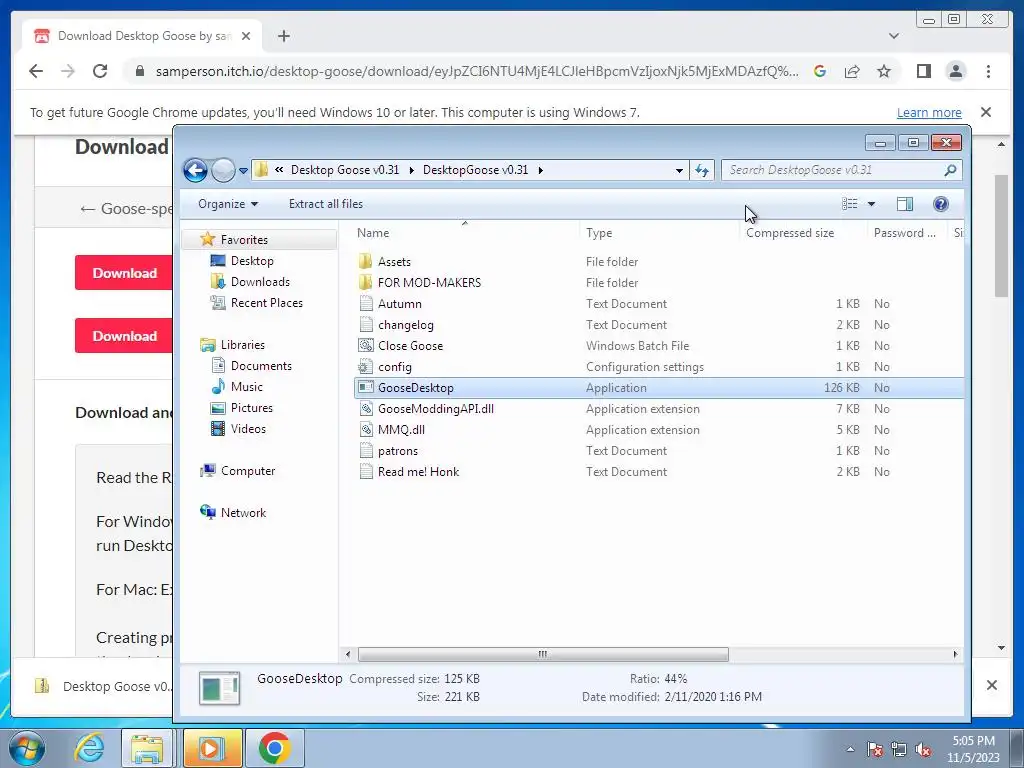Expand arrow after DesktopGoose v0.31 breadcrumb
1024x768 pixels.
541,170
